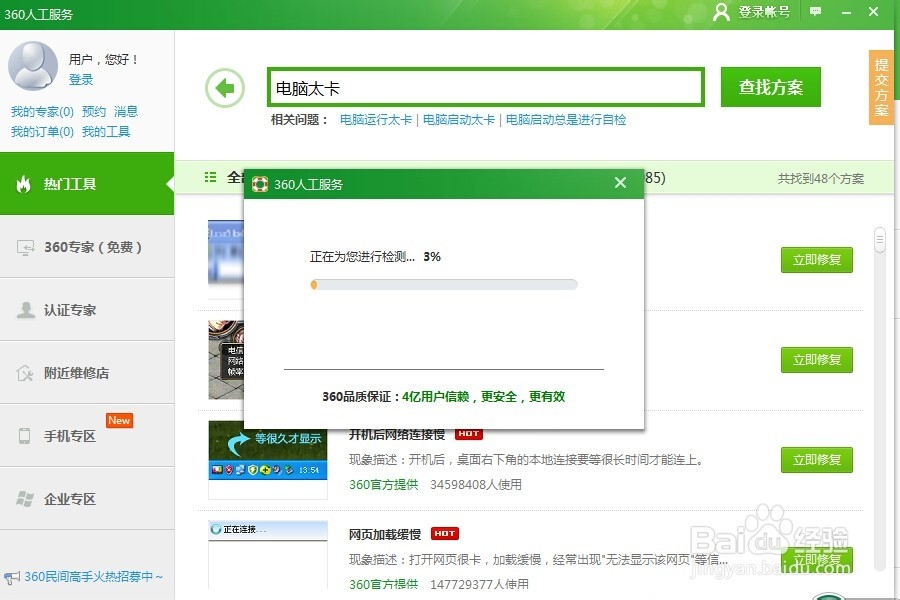Click HOT badge beside 开机后网络连接慢

469,433
